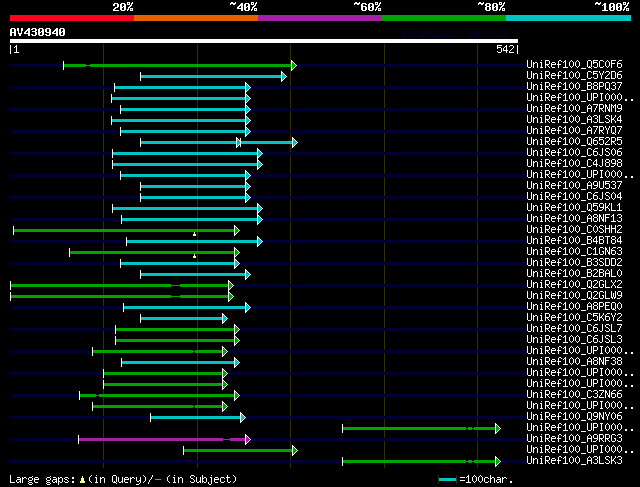Click the green alignment bar in the Q5C0F6 row
The image size is (640, 487).
[178, 65]
